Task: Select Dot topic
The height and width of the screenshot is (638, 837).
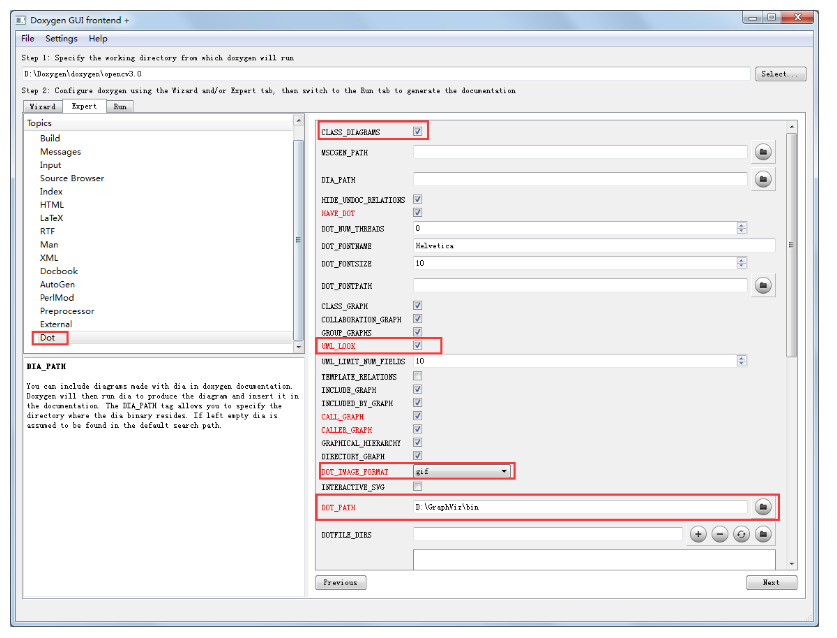Action: [48, 337]
